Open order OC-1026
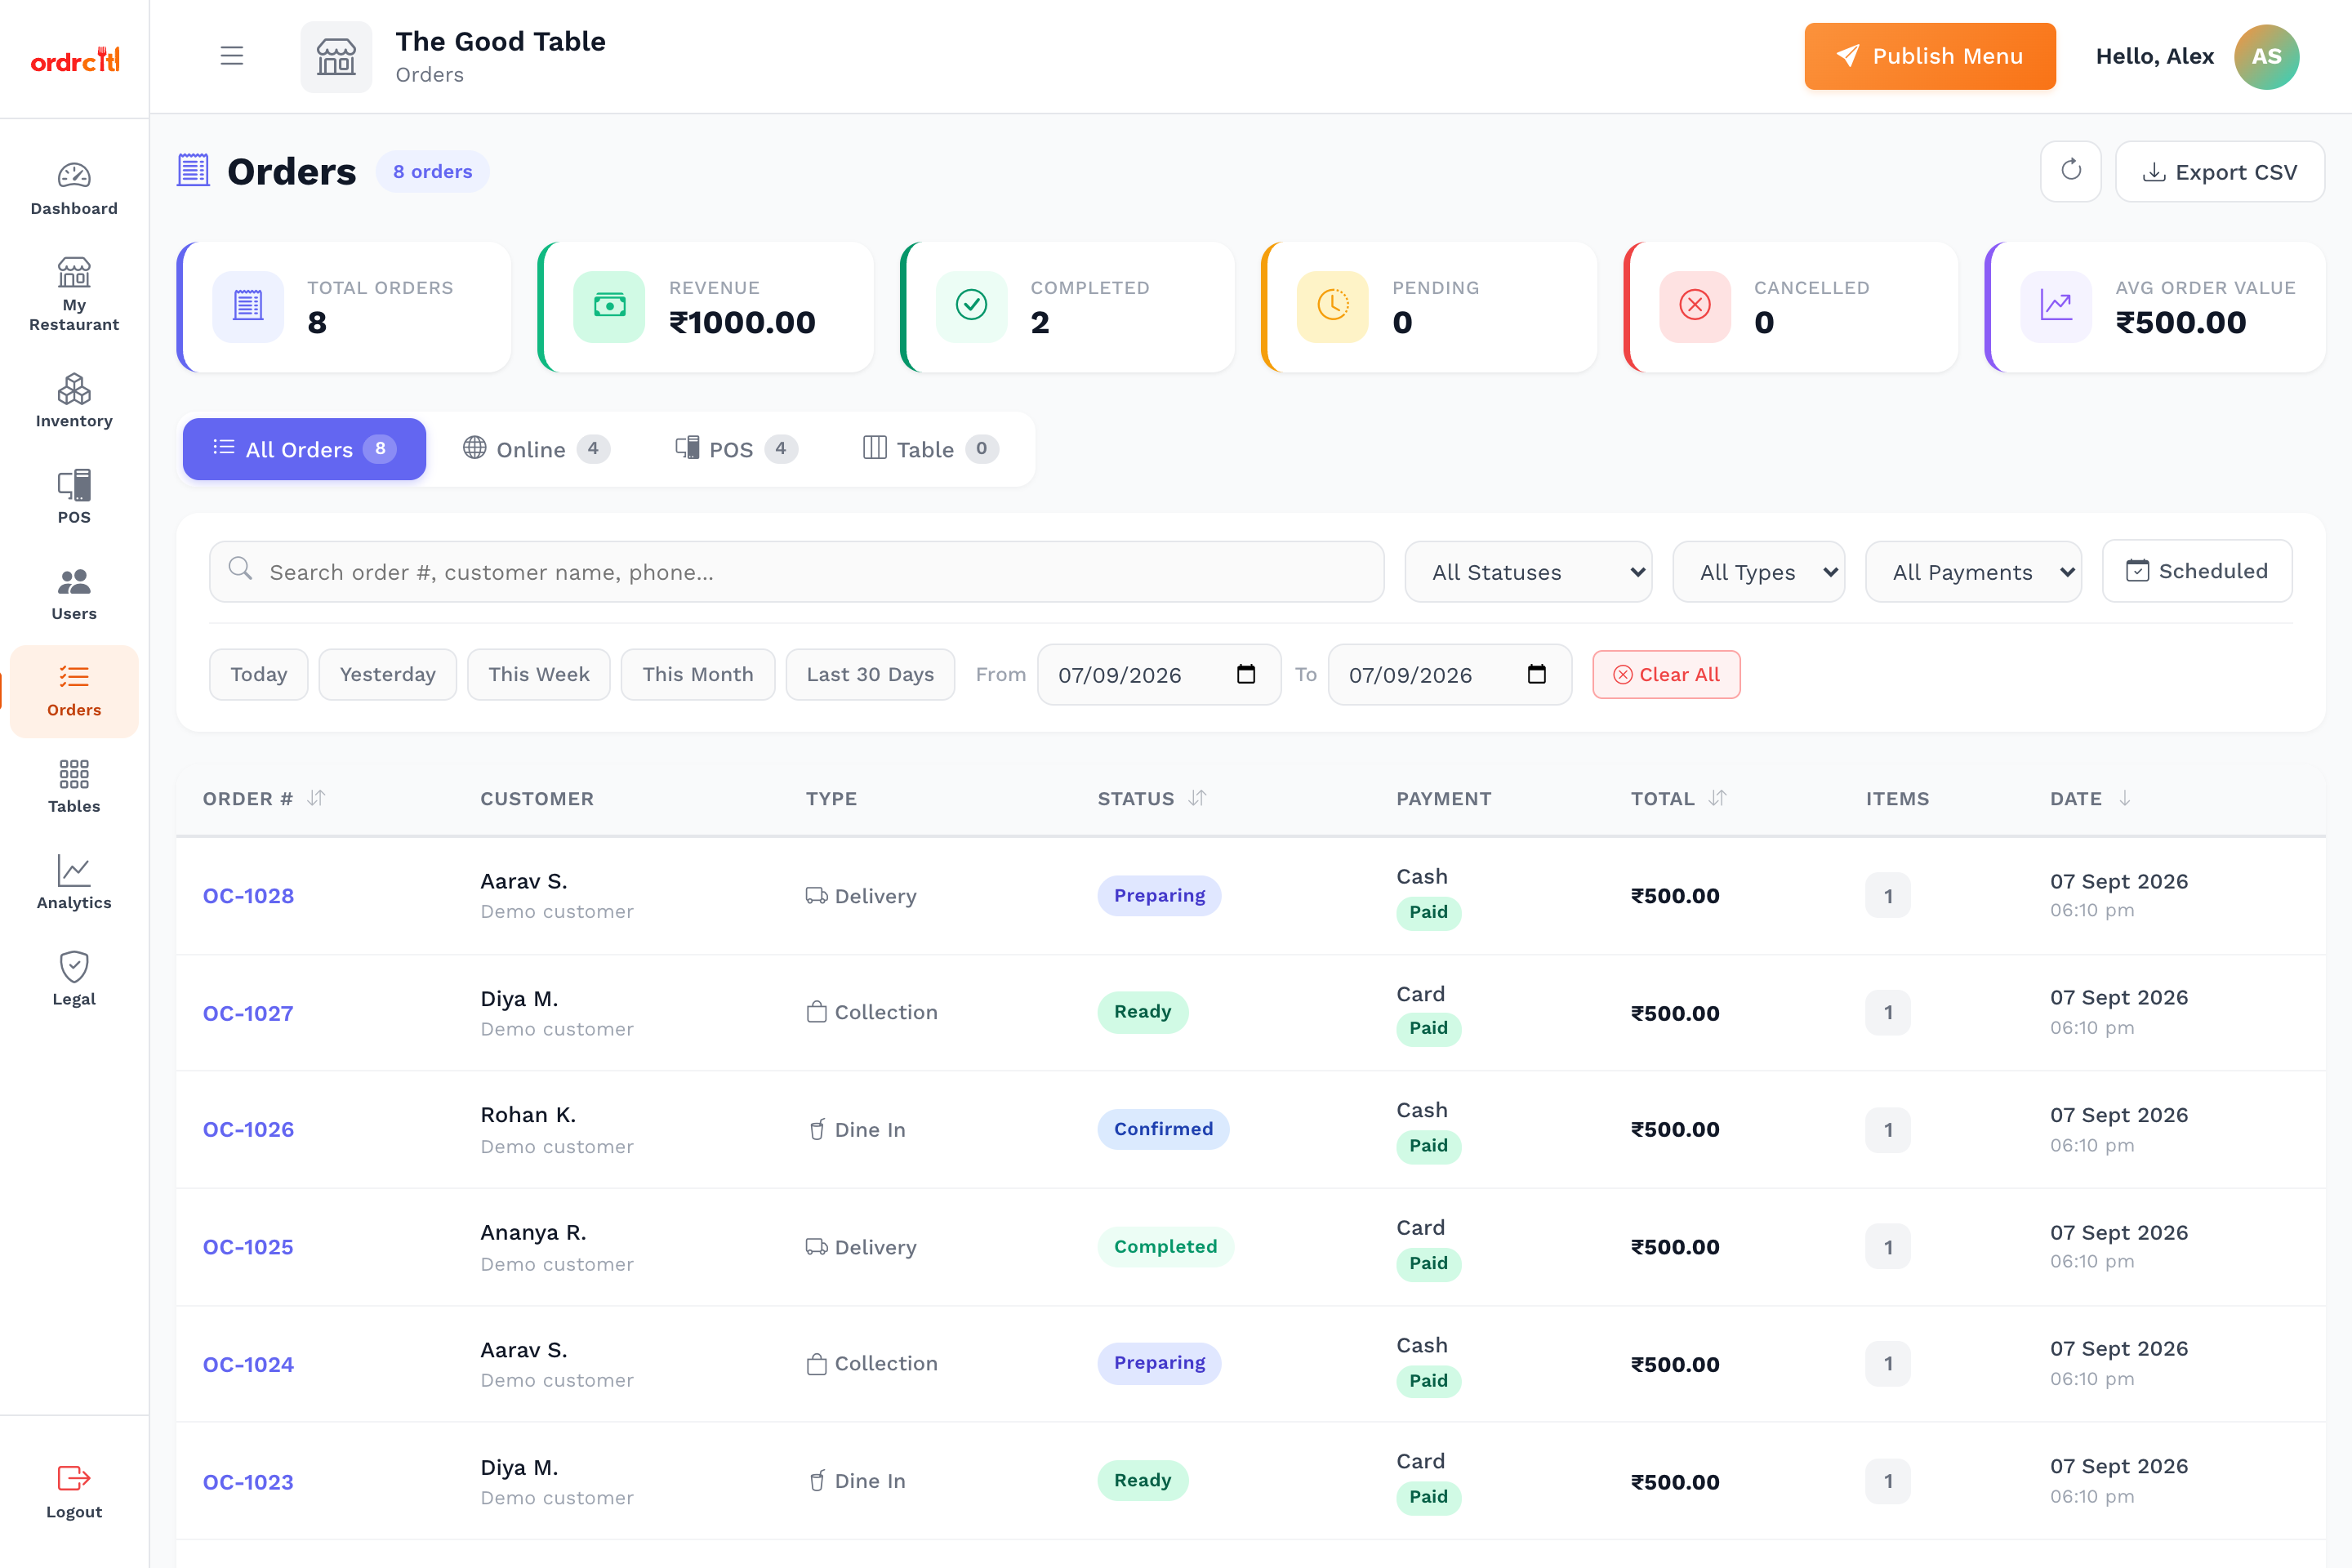The width and height of the screenshot is (2352, 1568). click(x=248, y=1129)
